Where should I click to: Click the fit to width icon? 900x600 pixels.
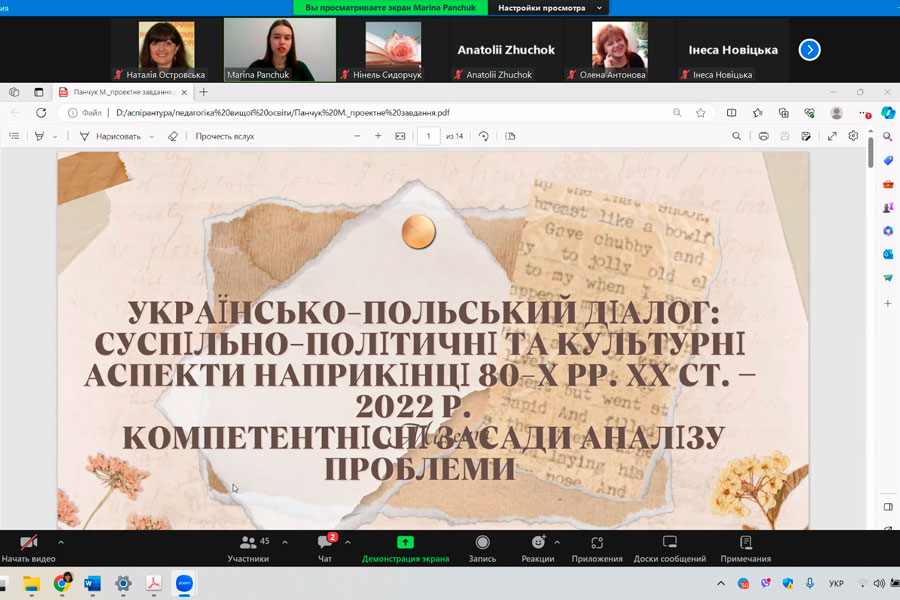click(400, 136)
